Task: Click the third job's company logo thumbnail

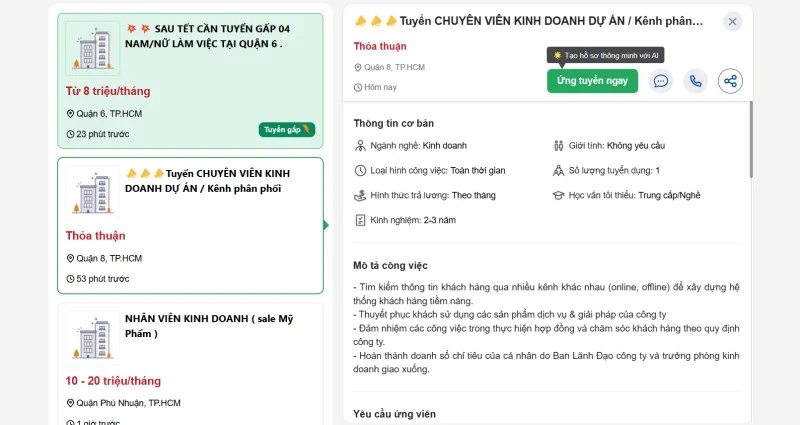Action: [93, 337]
